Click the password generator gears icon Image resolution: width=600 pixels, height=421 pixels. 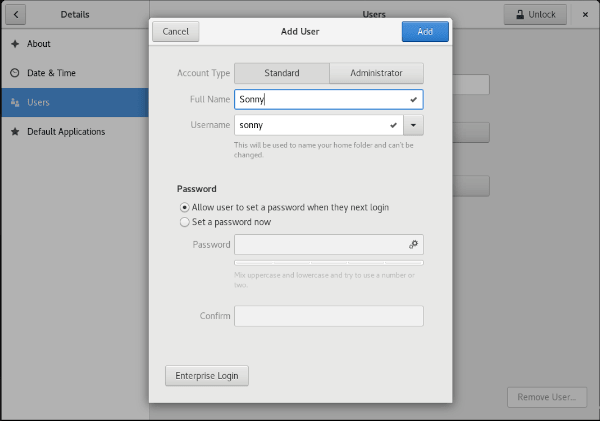(412, 244)
